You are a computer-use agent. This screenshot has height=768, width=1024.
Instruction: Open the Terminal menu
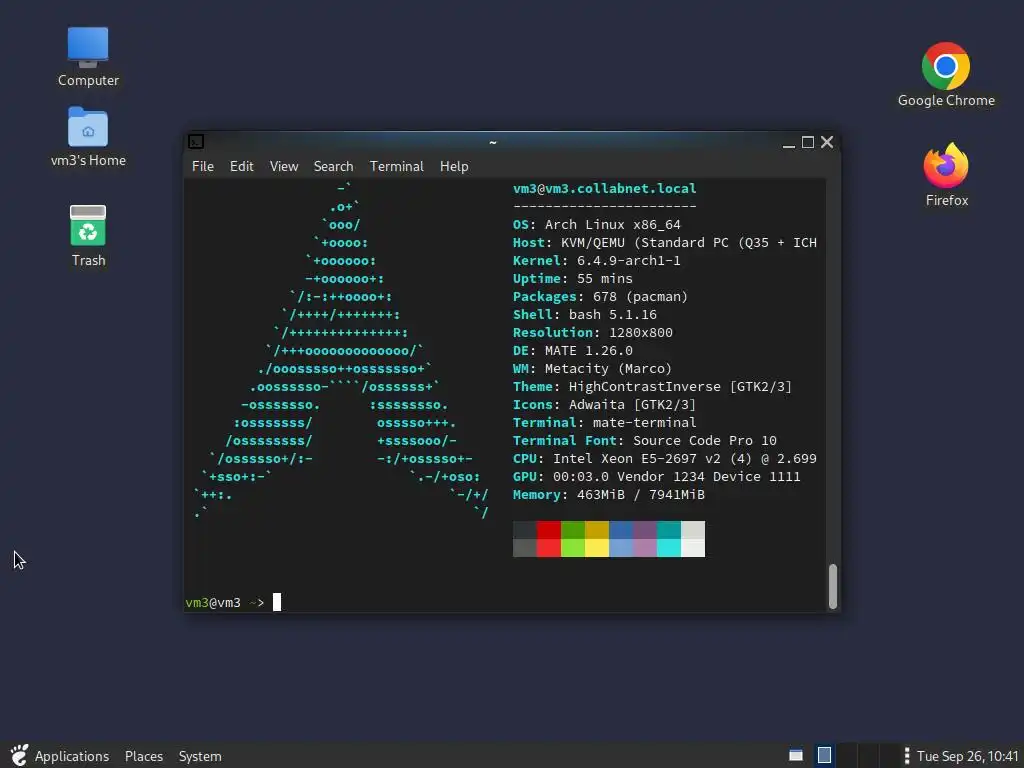pos(396,167)
